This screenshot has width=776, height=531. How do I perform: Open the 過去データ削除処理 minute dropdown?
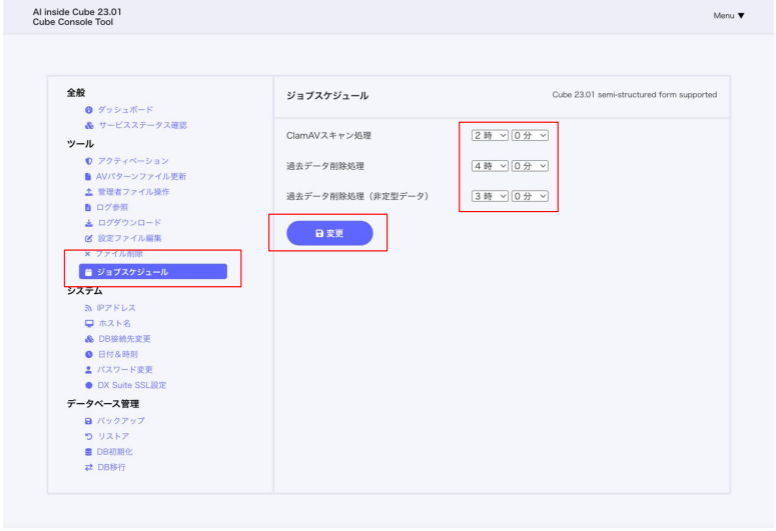[530, 166]
